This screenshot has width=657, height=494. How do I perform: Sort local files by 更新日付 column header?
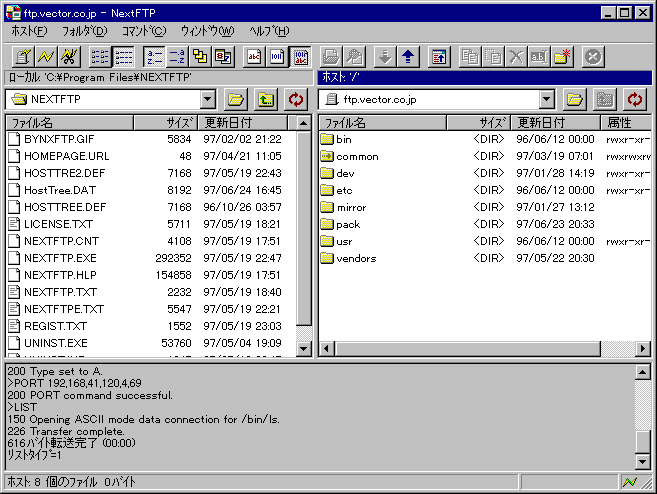(x=243, y=123)
